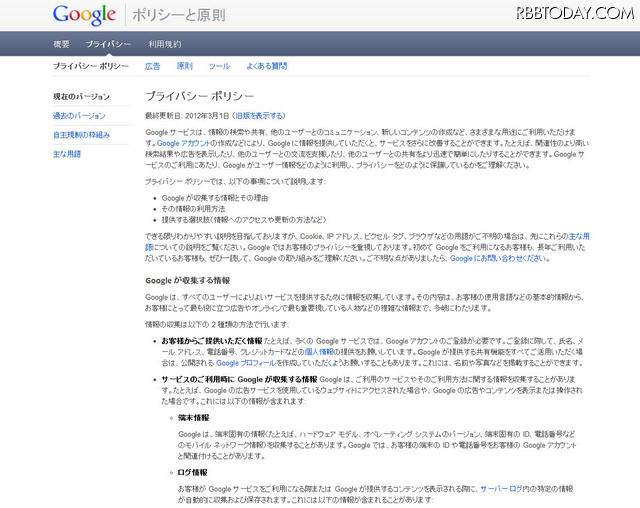Click Google にお問い合わせください link
This screenshot has height=508, width=640.
498,258
